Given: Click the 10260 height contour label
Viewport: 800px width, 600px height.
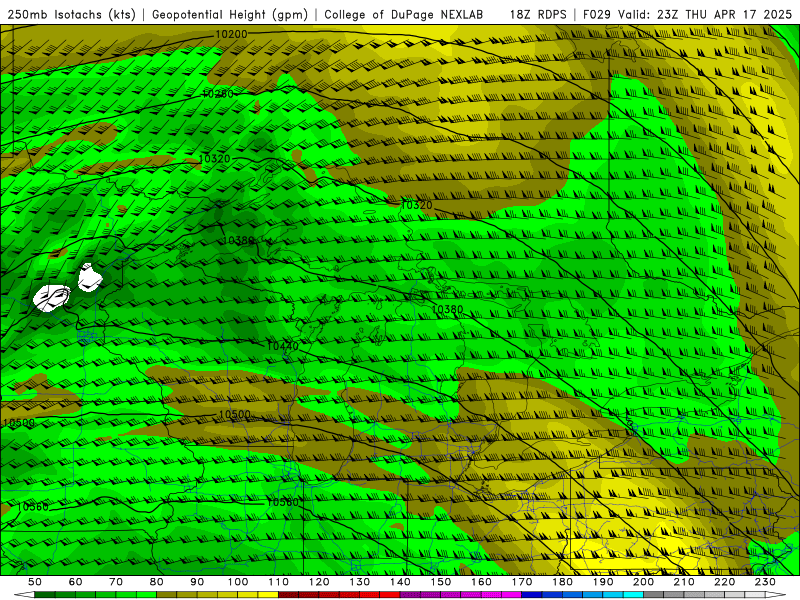Looking at the screenshot, I should 218,94.
